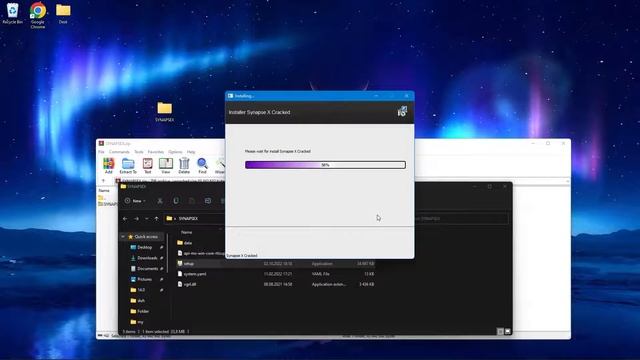Collapse the Quick access tree node
The width and height of the screenshot is (640, 360).
pyautogui.click(x=123, y=237)
